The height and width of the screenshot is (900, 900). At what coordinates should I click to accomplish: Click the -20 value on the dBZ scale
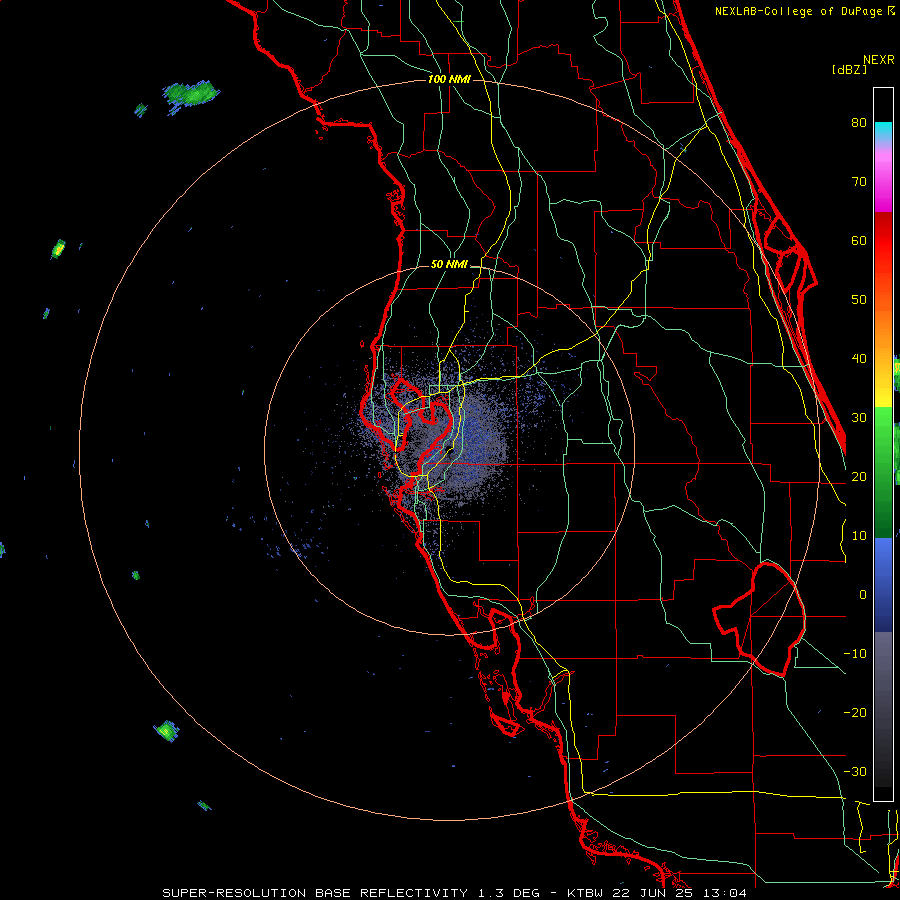pos(855,713)
